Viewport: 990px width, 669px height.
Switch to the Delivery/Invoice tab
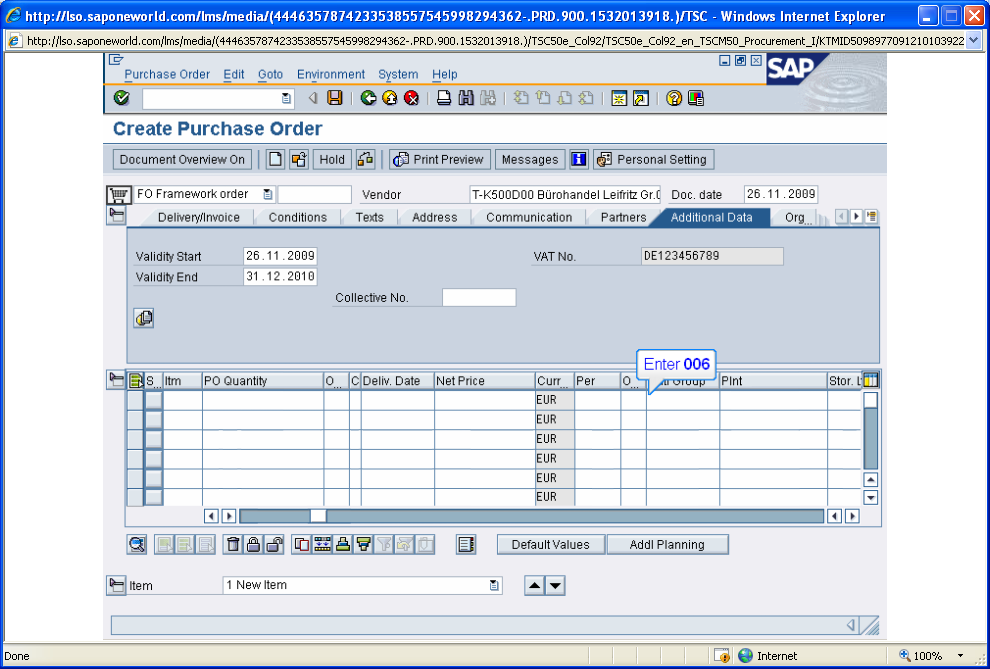coord(198,217)
